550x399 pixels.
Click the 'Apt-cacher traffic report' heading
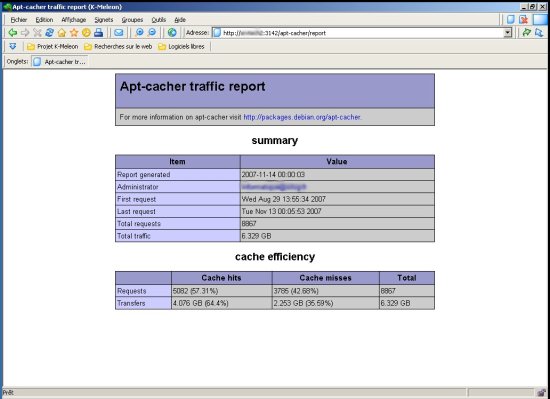point(193,87)
